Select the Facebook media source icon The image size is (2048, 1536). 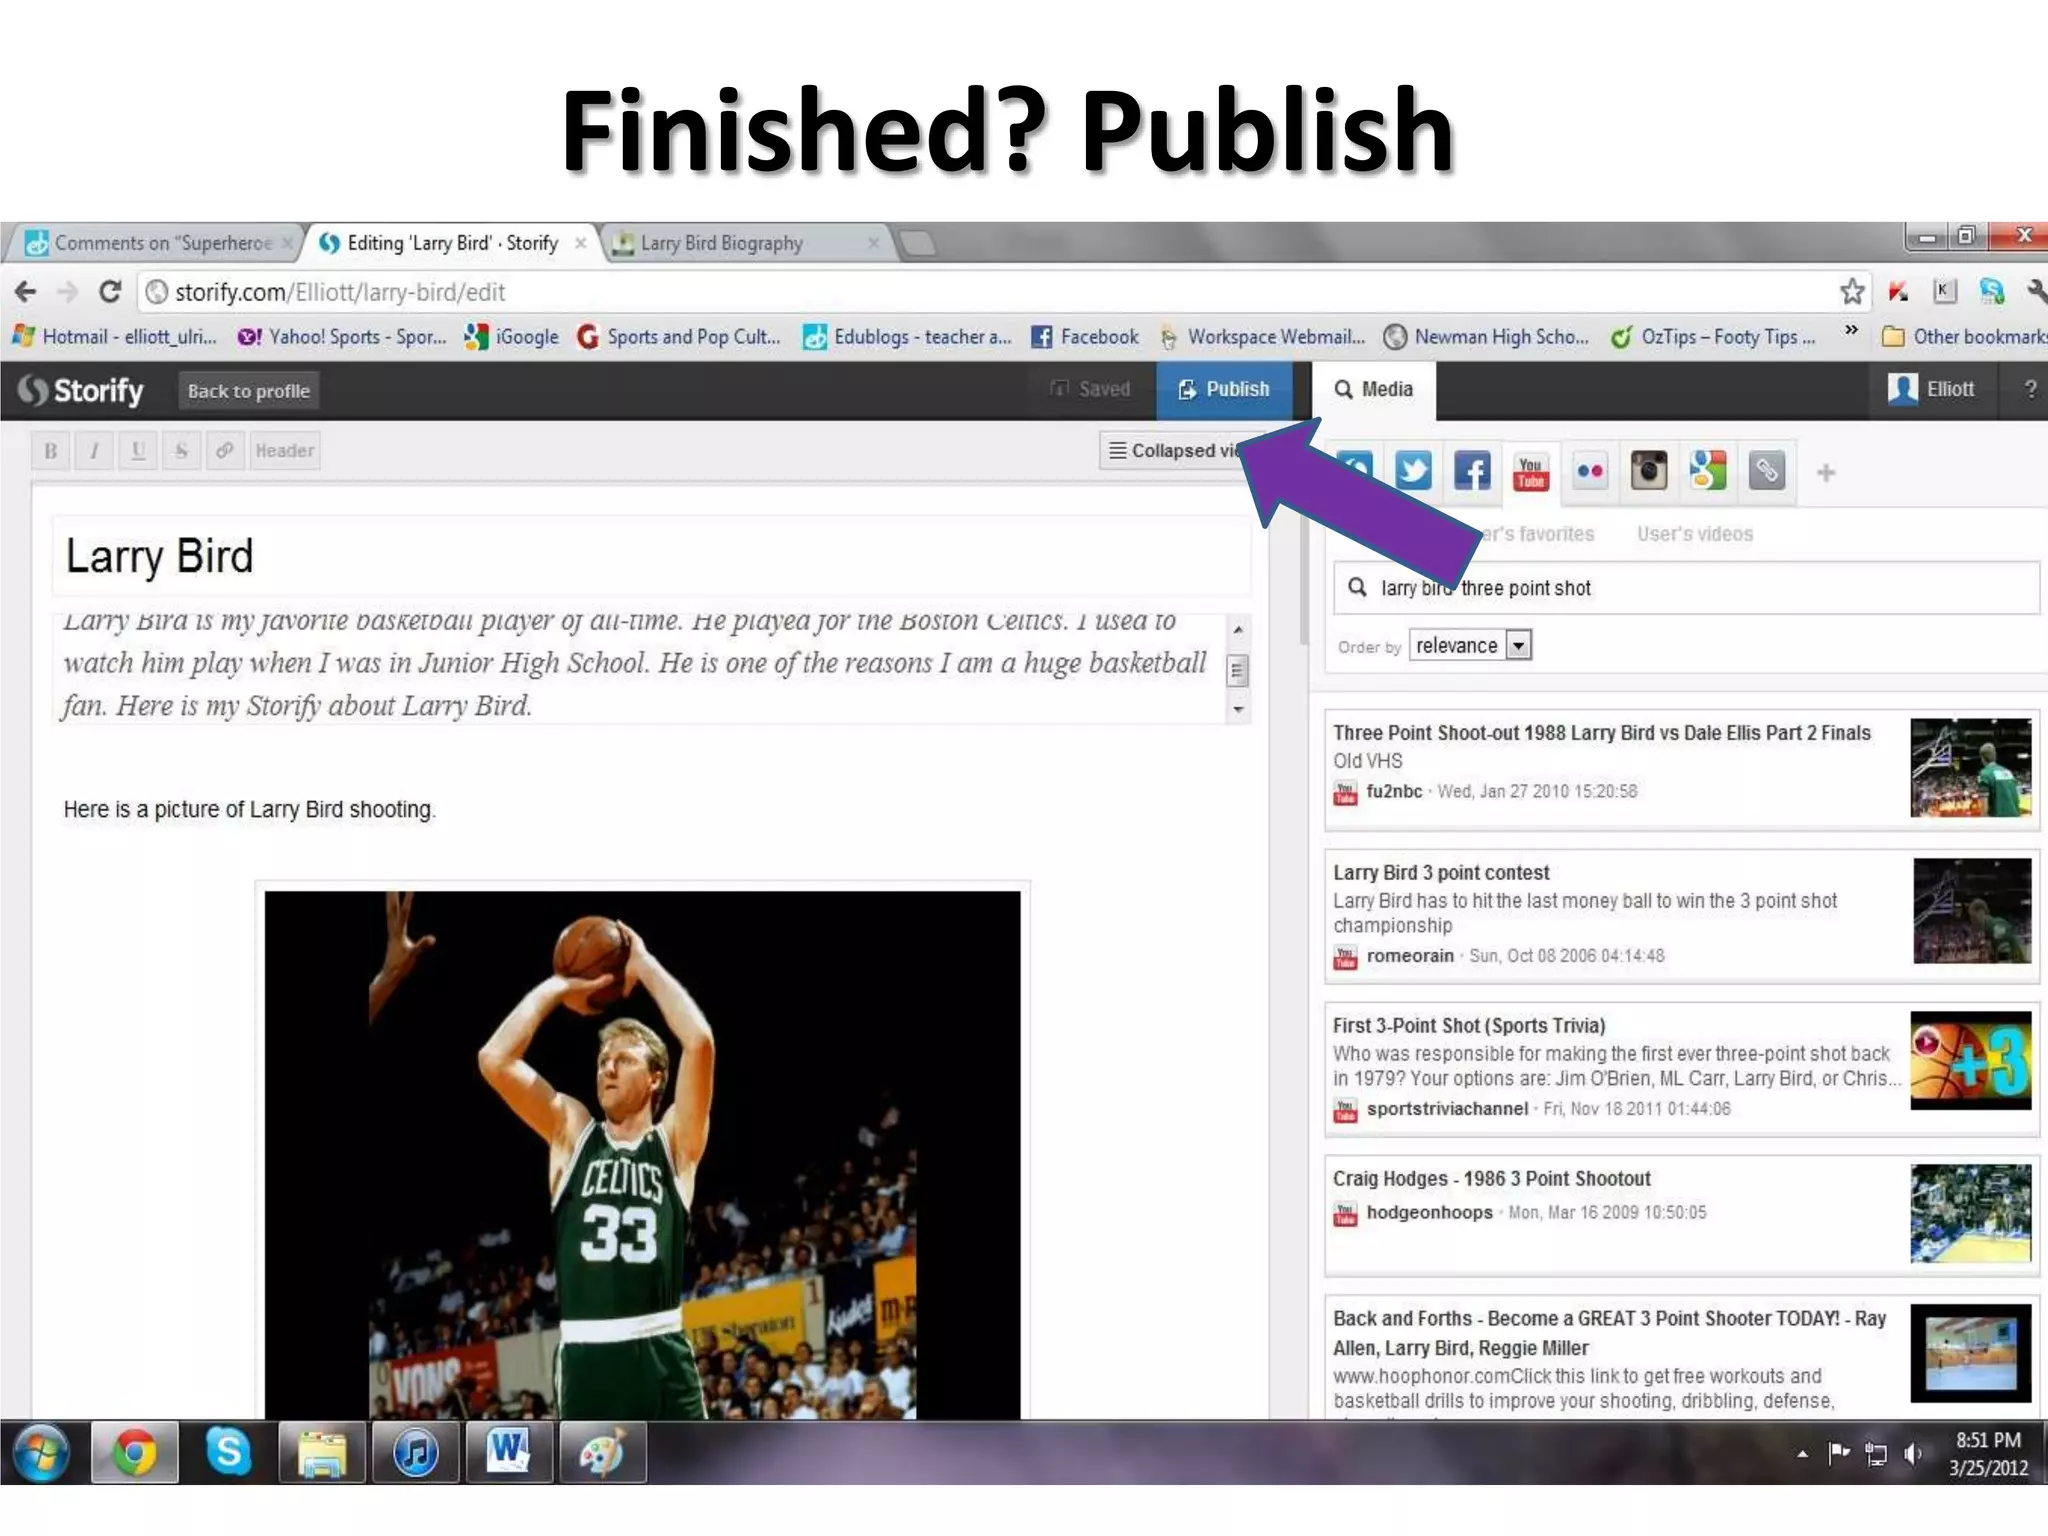tap(1471, 471)
